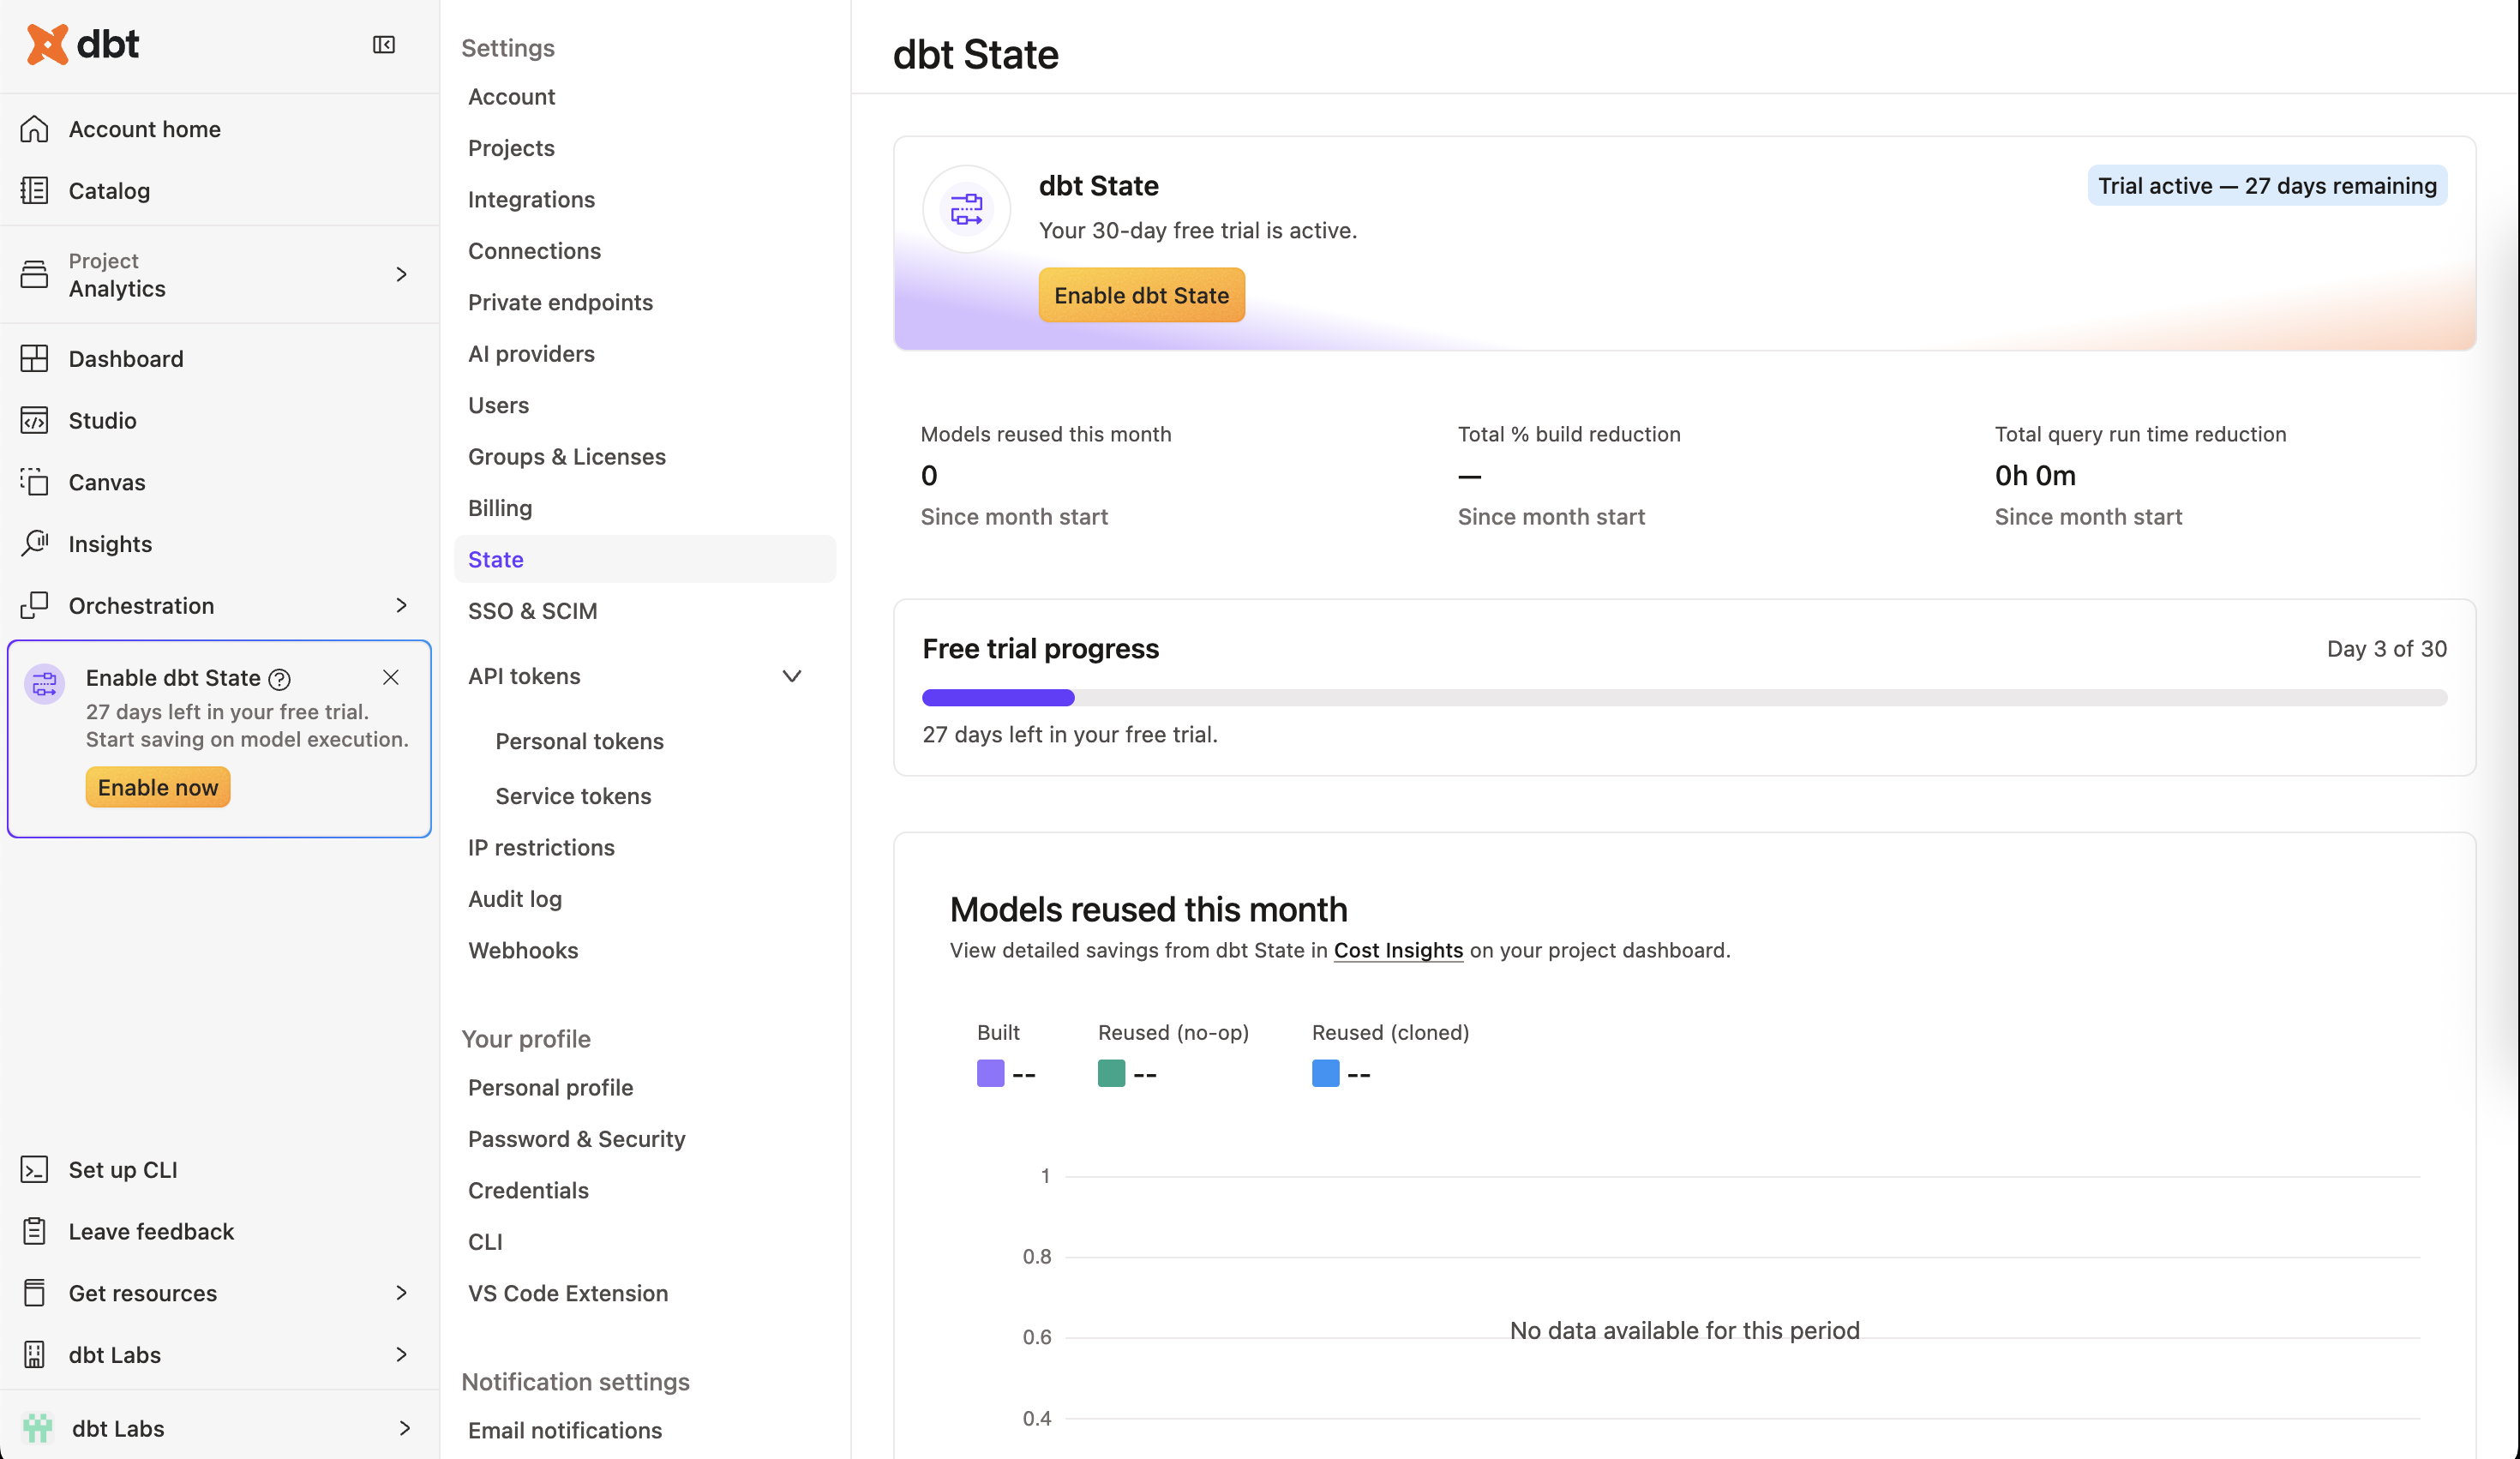Image resolution: width=2520 pixels, height=1459 pixels.
Task: Click the dbt State icon in promo card
Action: point(45,684)
